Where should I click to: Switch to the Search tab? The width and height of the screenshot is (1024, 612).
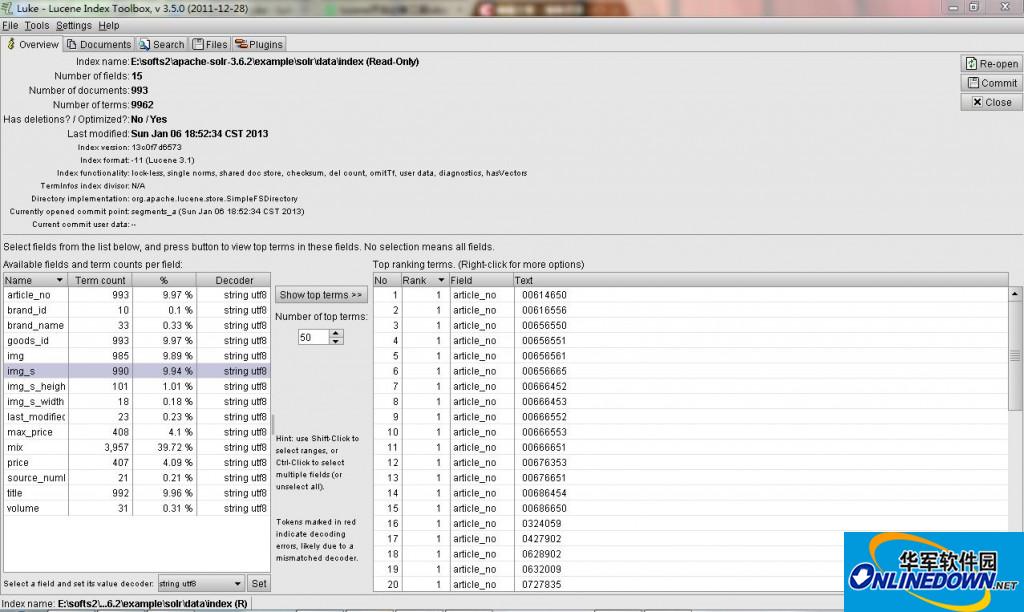[x=161, y=44]
